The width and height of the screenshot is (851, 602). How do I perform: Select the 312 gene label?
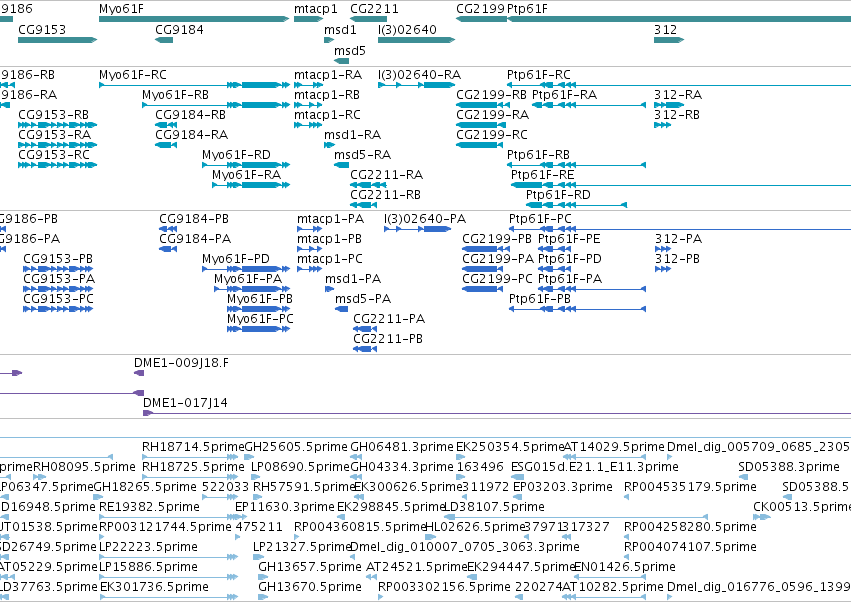coord(665,29)
